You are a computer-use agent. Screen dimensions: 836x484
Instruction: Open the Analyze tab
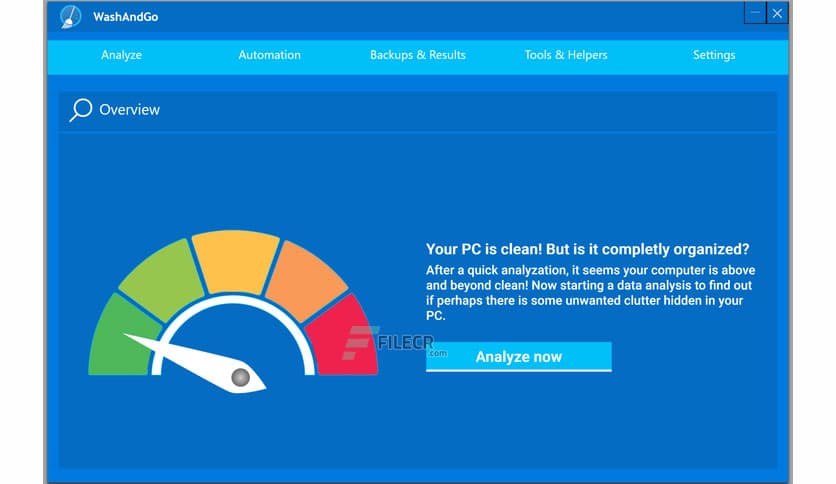point(122,55)
